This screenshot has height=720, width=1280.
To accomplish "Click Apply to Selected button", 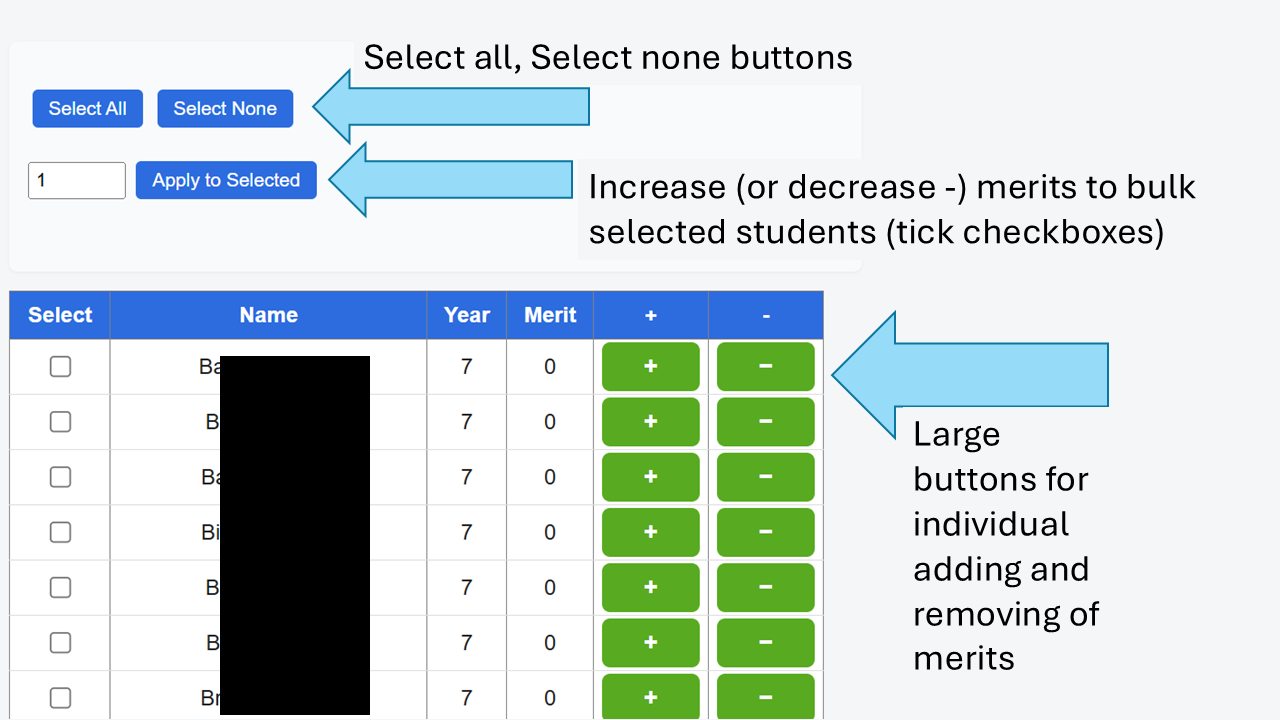I will point(226,181).
